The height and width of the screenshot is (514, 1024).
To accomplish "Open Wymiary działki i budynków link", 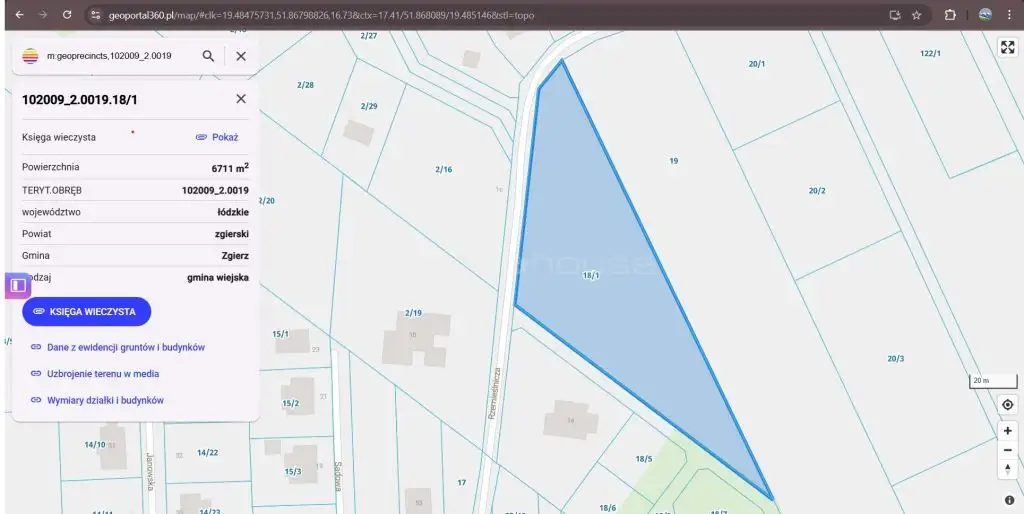I will tap(105, 400).
